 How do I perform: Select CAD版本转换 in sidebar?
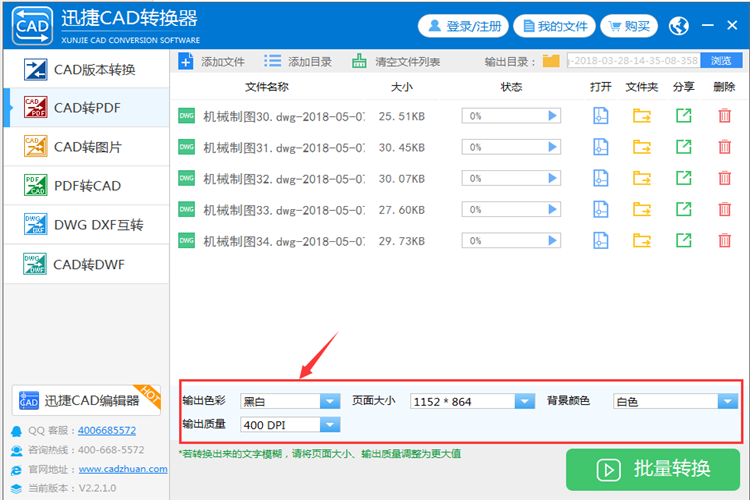tap(87, 69)
